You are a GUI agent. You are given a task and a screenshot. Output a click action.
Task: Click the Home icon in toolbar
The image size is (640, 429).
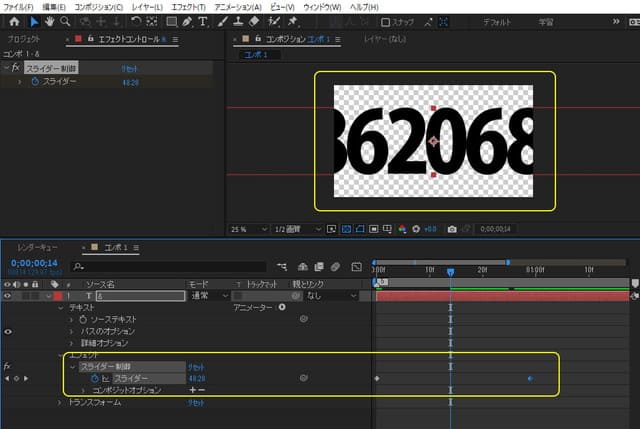tap(14, 22)
